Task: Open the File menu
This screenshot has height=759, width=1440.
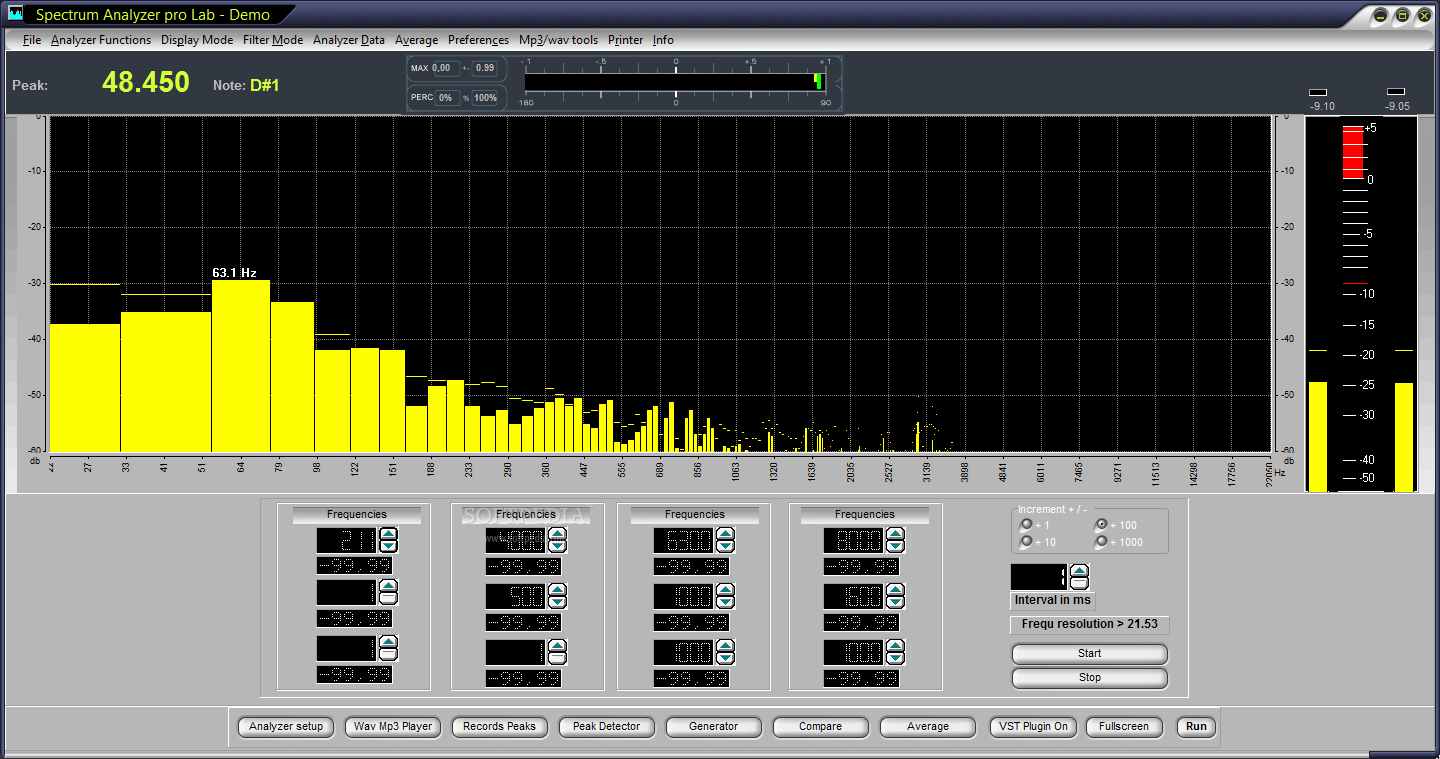Action: [32, 40]
